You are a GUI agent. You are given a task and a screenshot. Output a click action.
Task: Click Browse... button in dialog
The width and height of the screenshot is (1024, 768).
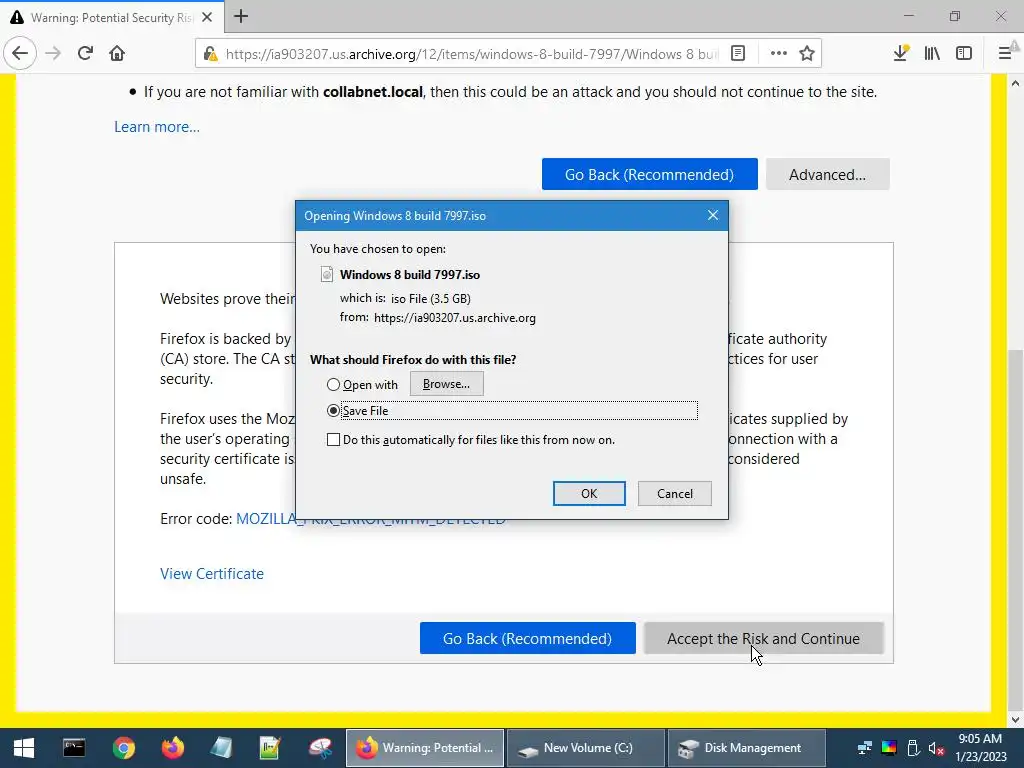coord(447,384)
